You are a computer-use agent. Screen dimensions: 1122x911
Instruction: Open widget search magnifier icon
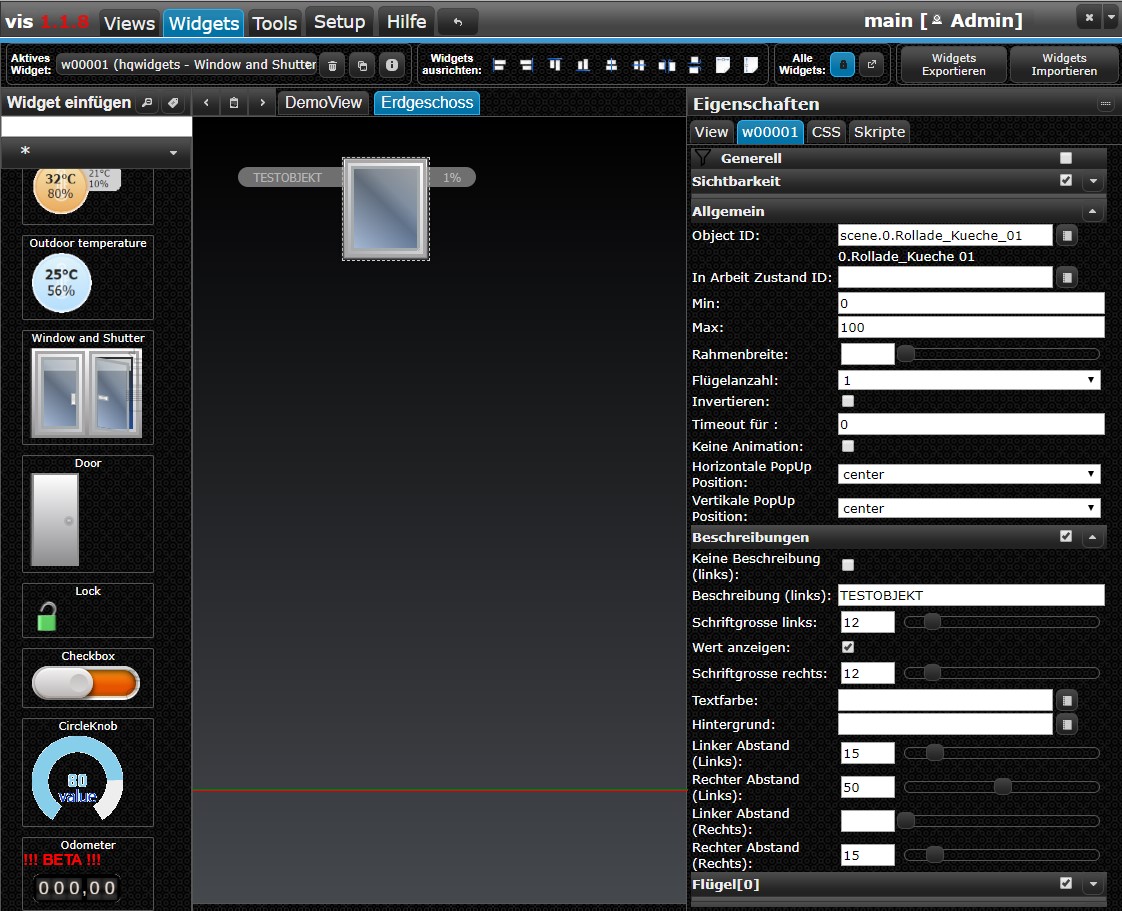click(x=147, y=103)
